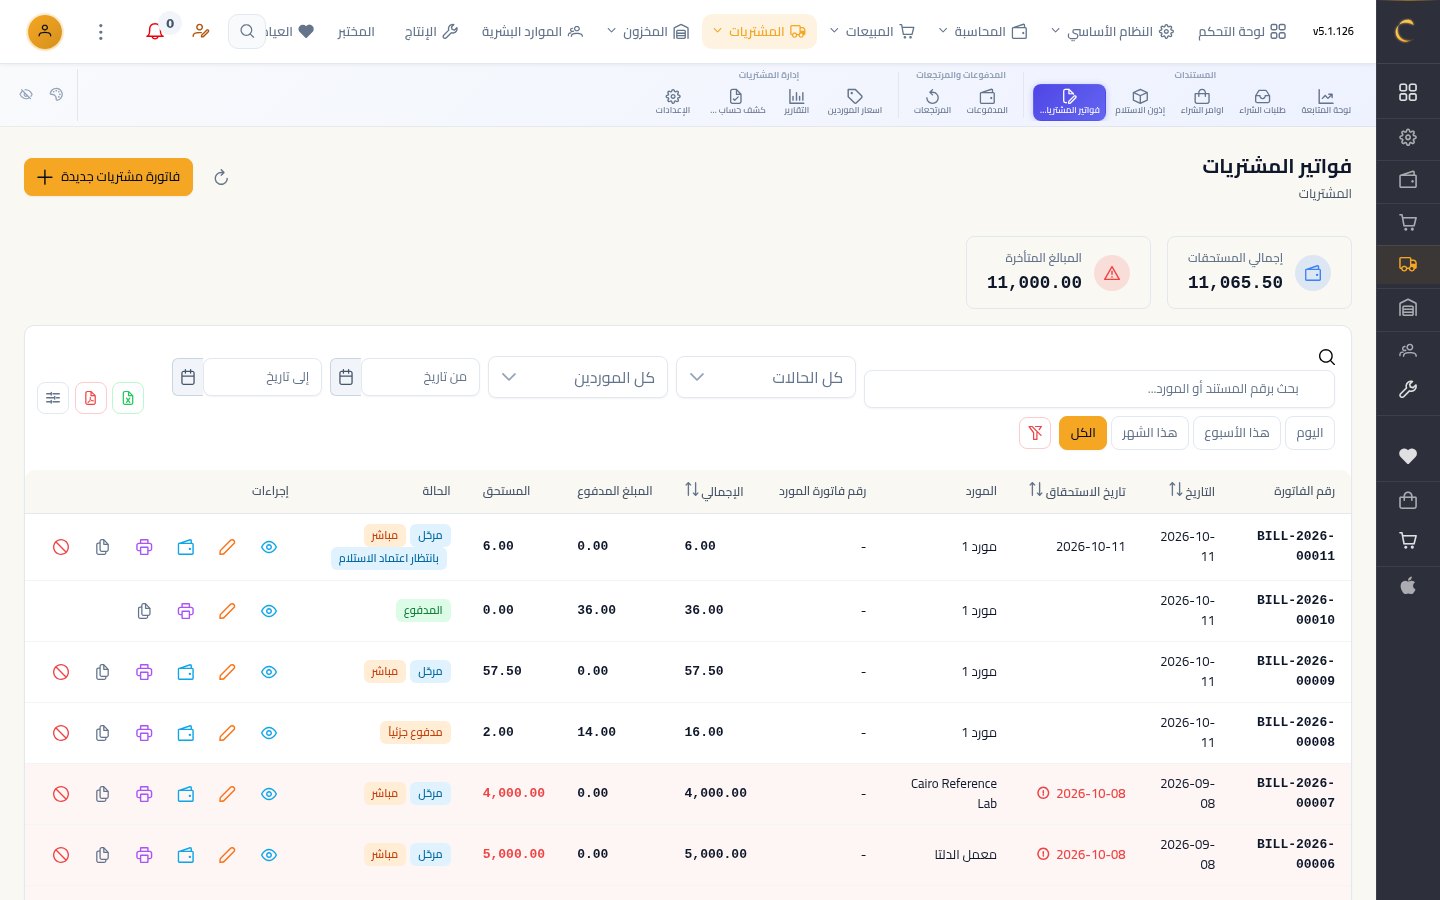Open notifications bell
This screenshot has width=1440, height=900.
coord(155,32)
